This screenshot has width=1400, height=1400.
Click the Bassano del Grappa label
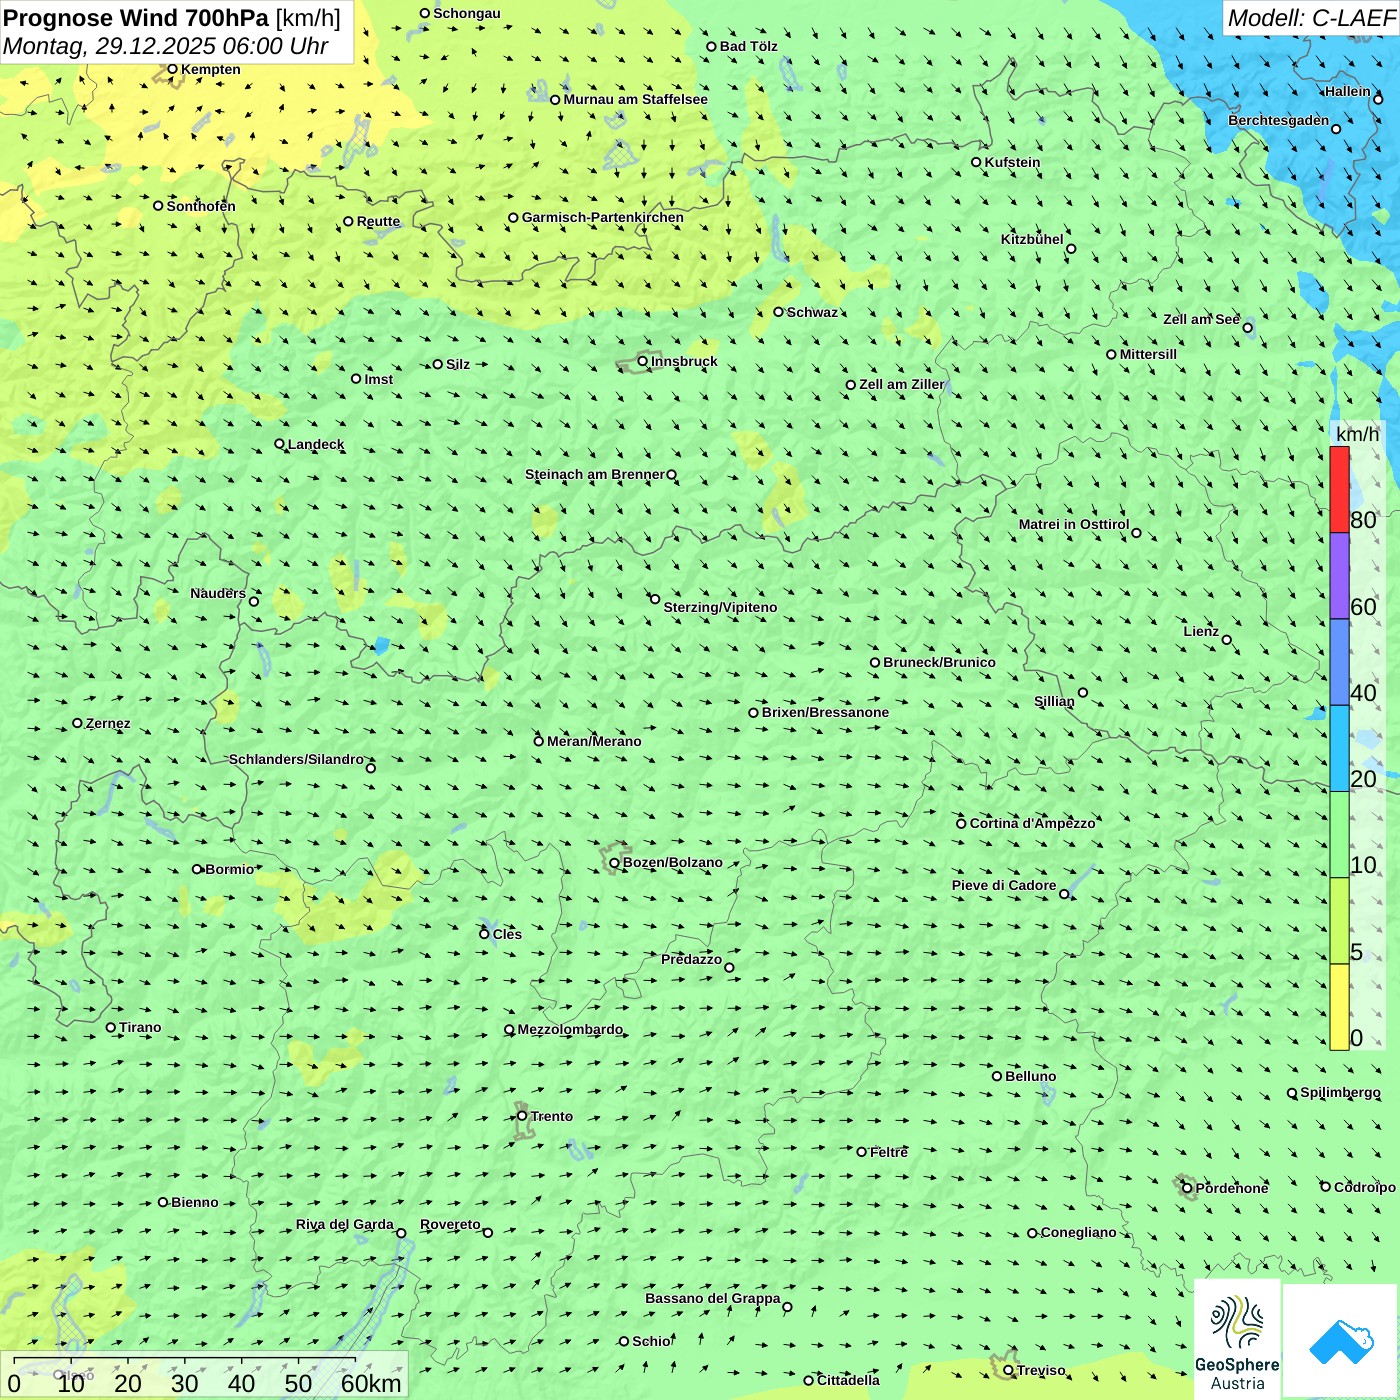(713, 1298)
